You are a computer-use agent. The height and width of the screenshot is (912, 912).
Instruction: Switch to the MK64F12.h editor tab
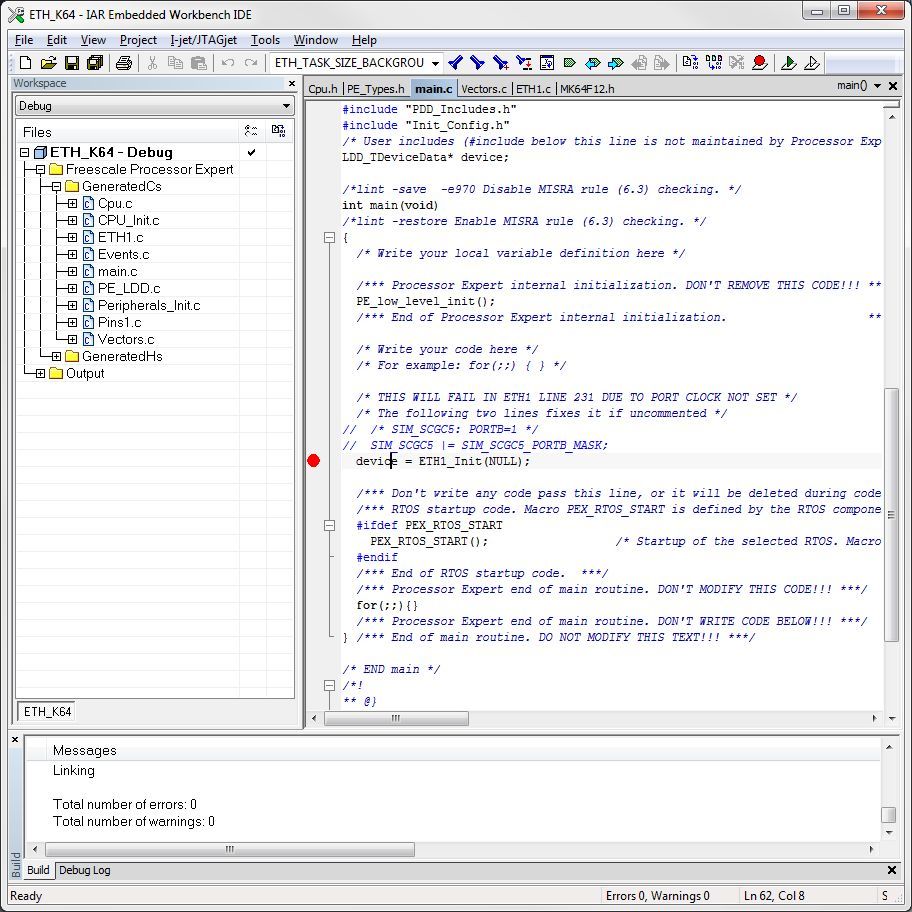(x=587, y=89)
